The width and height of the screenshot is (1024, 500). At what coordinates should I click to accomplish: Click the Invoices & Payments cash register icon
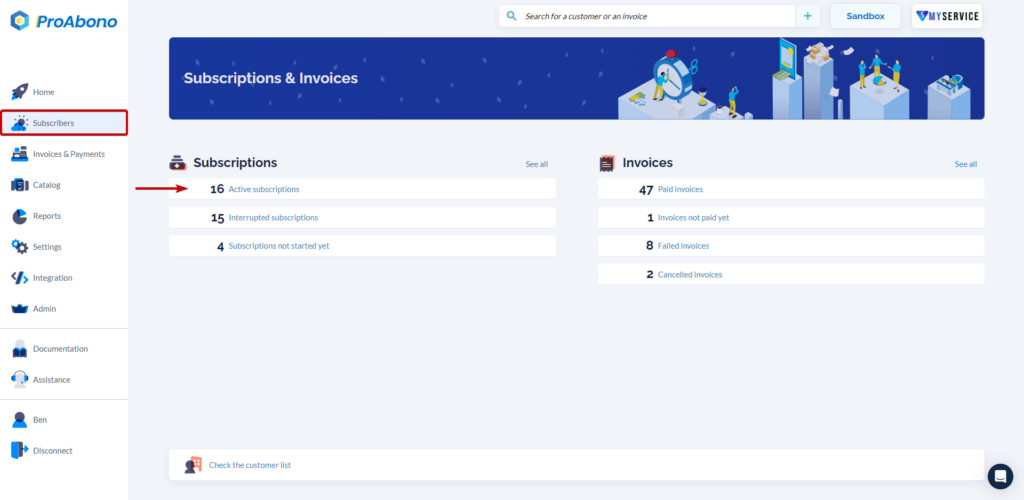pos(20,154)
